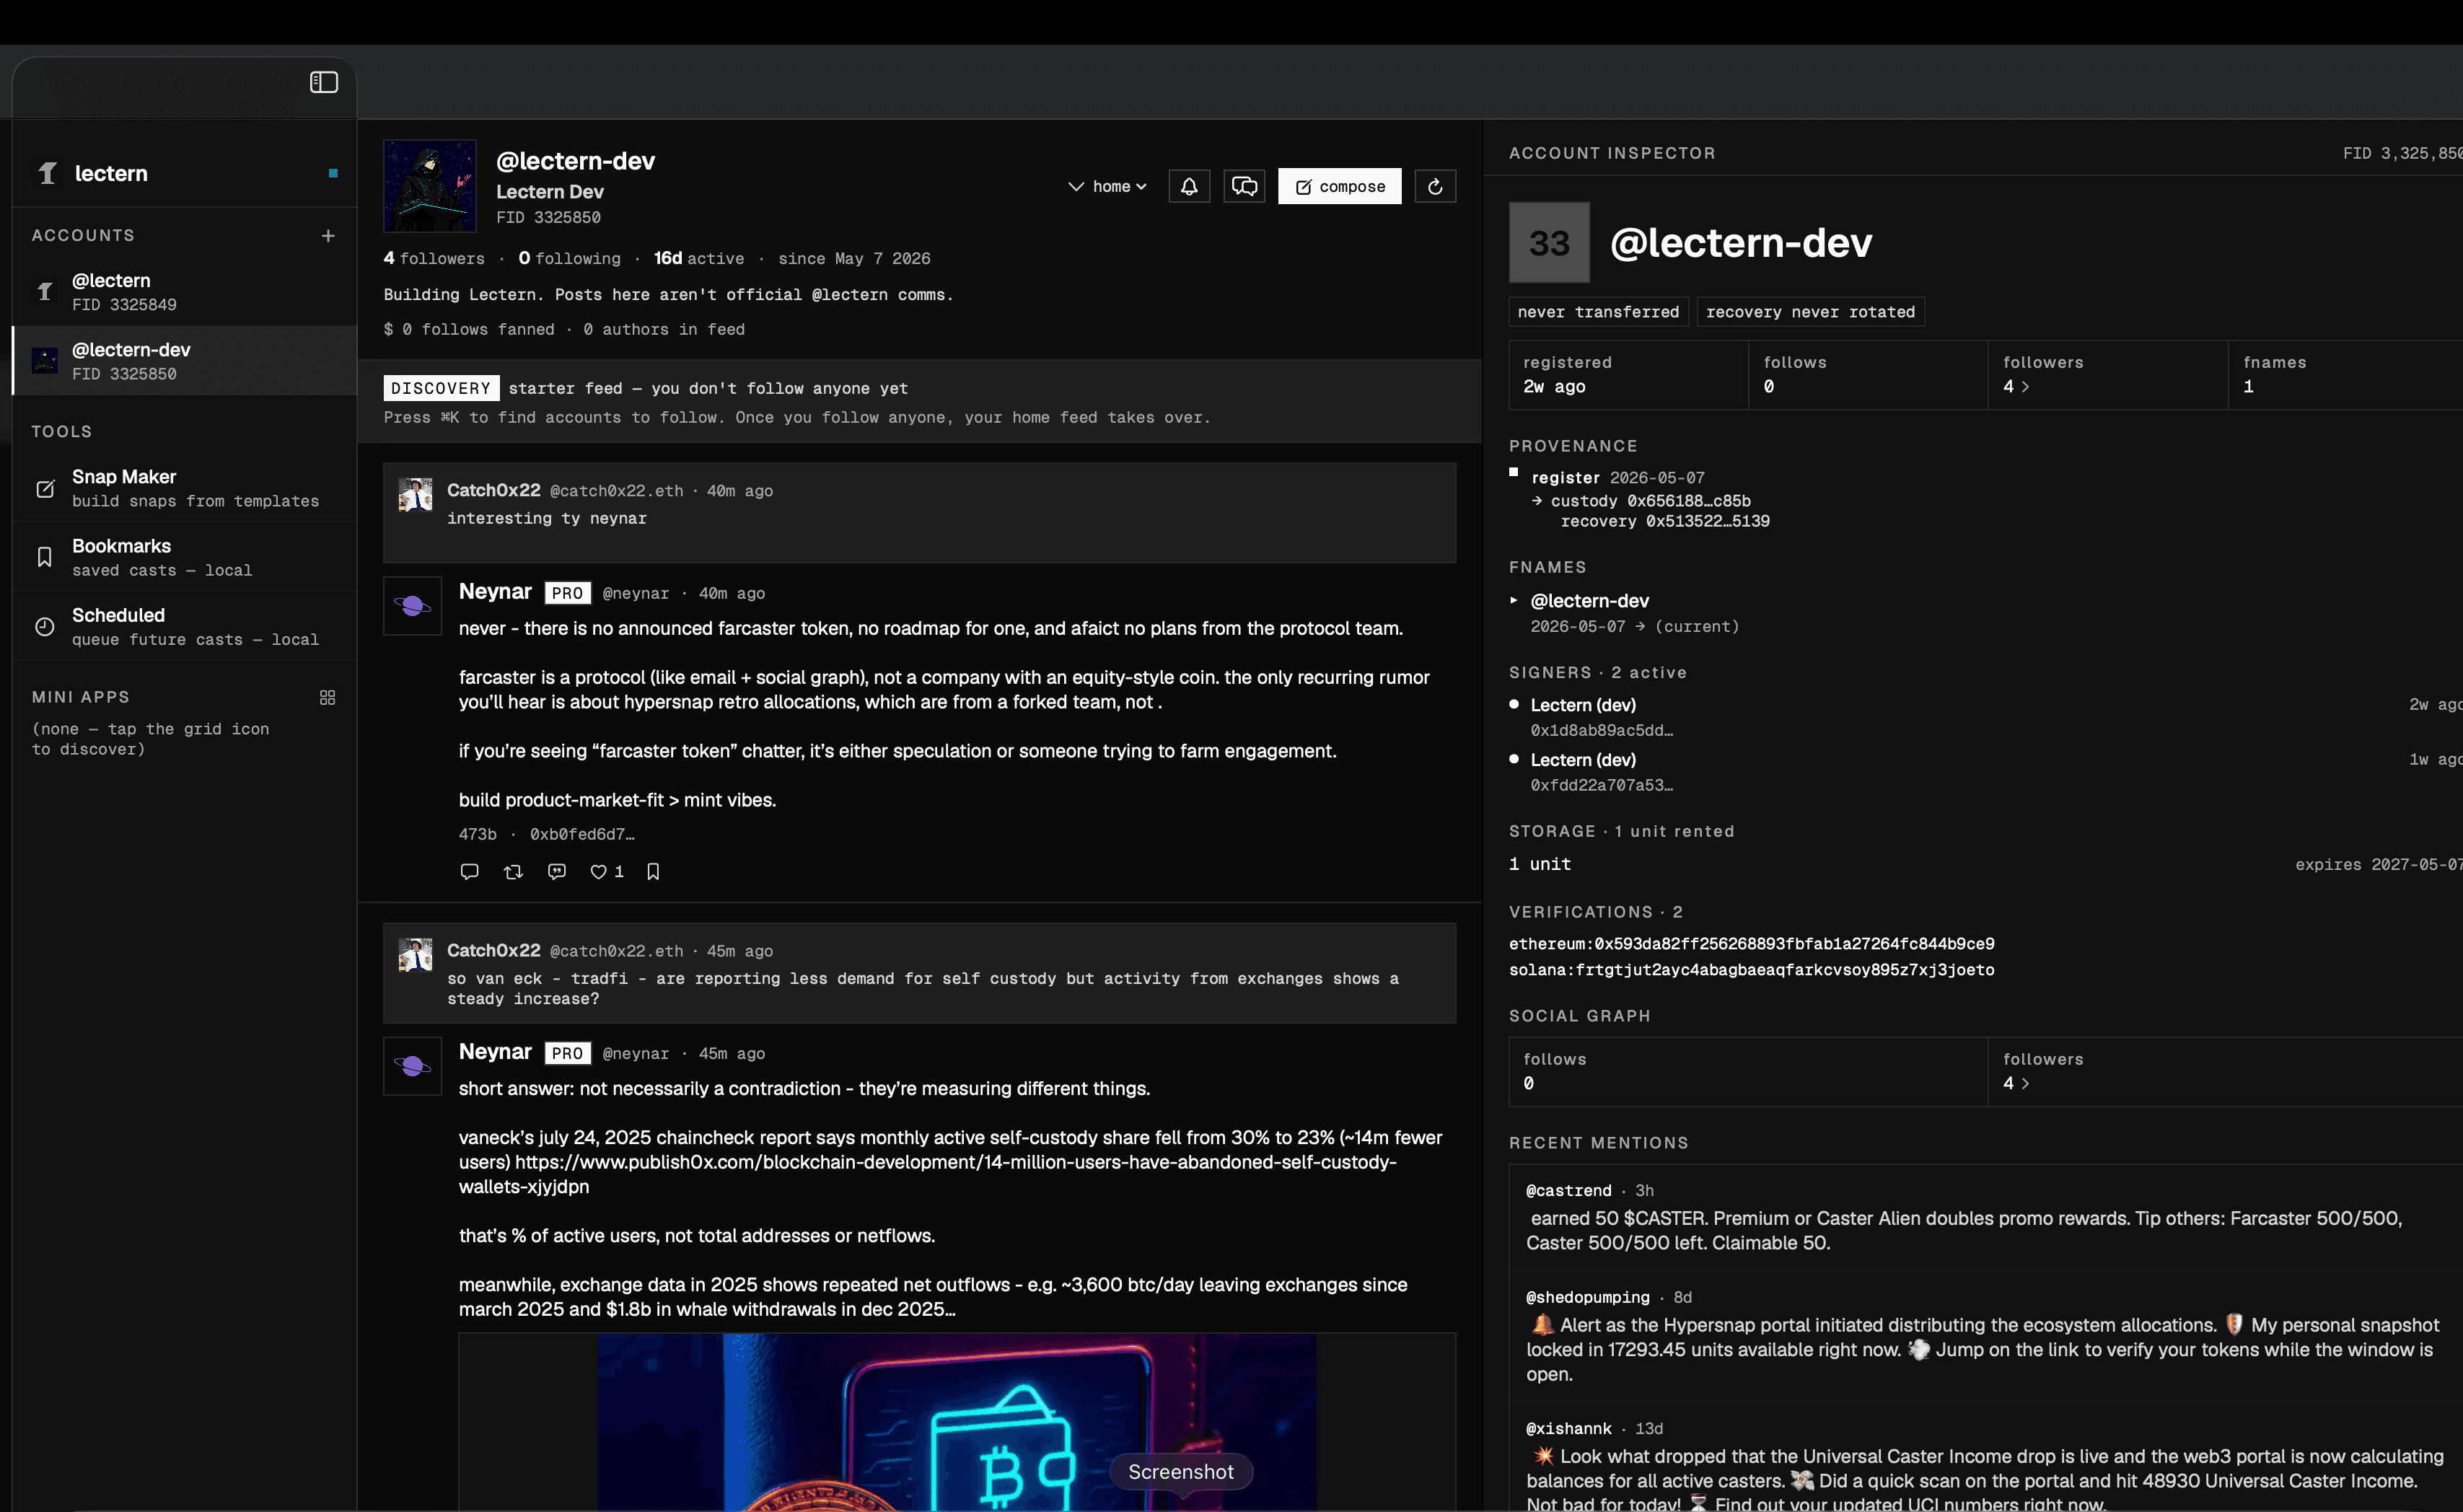
Task: Click the ethereum verification address
Action: point(1751,944)
